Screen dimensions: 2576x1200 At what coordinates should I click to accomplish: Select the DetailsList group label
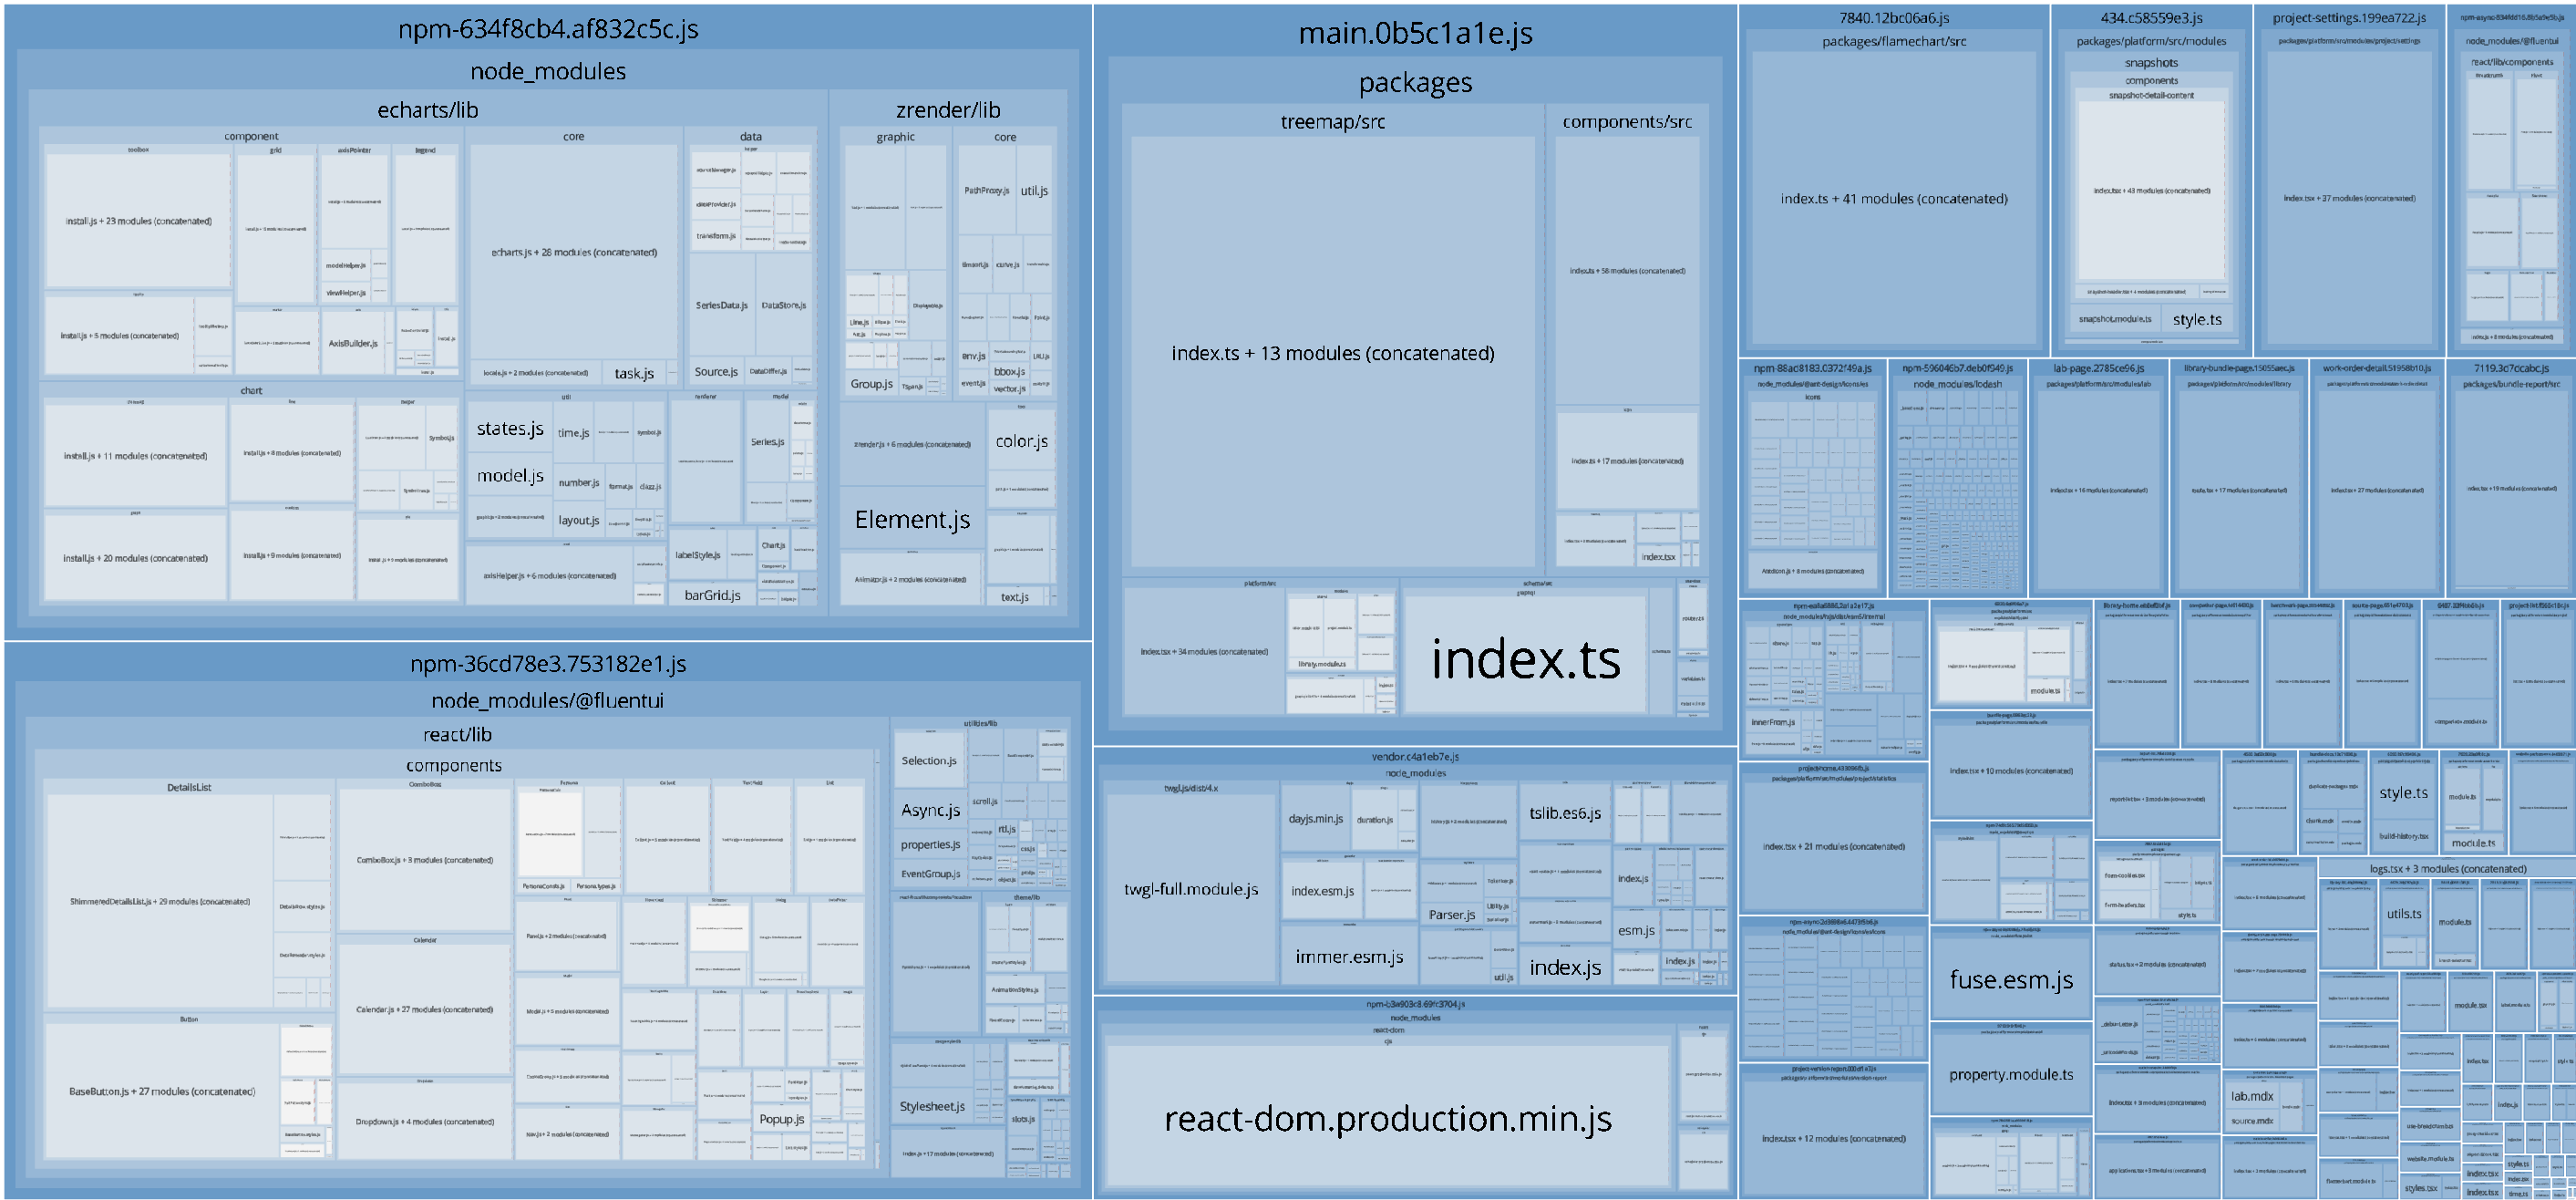[189, 788]
